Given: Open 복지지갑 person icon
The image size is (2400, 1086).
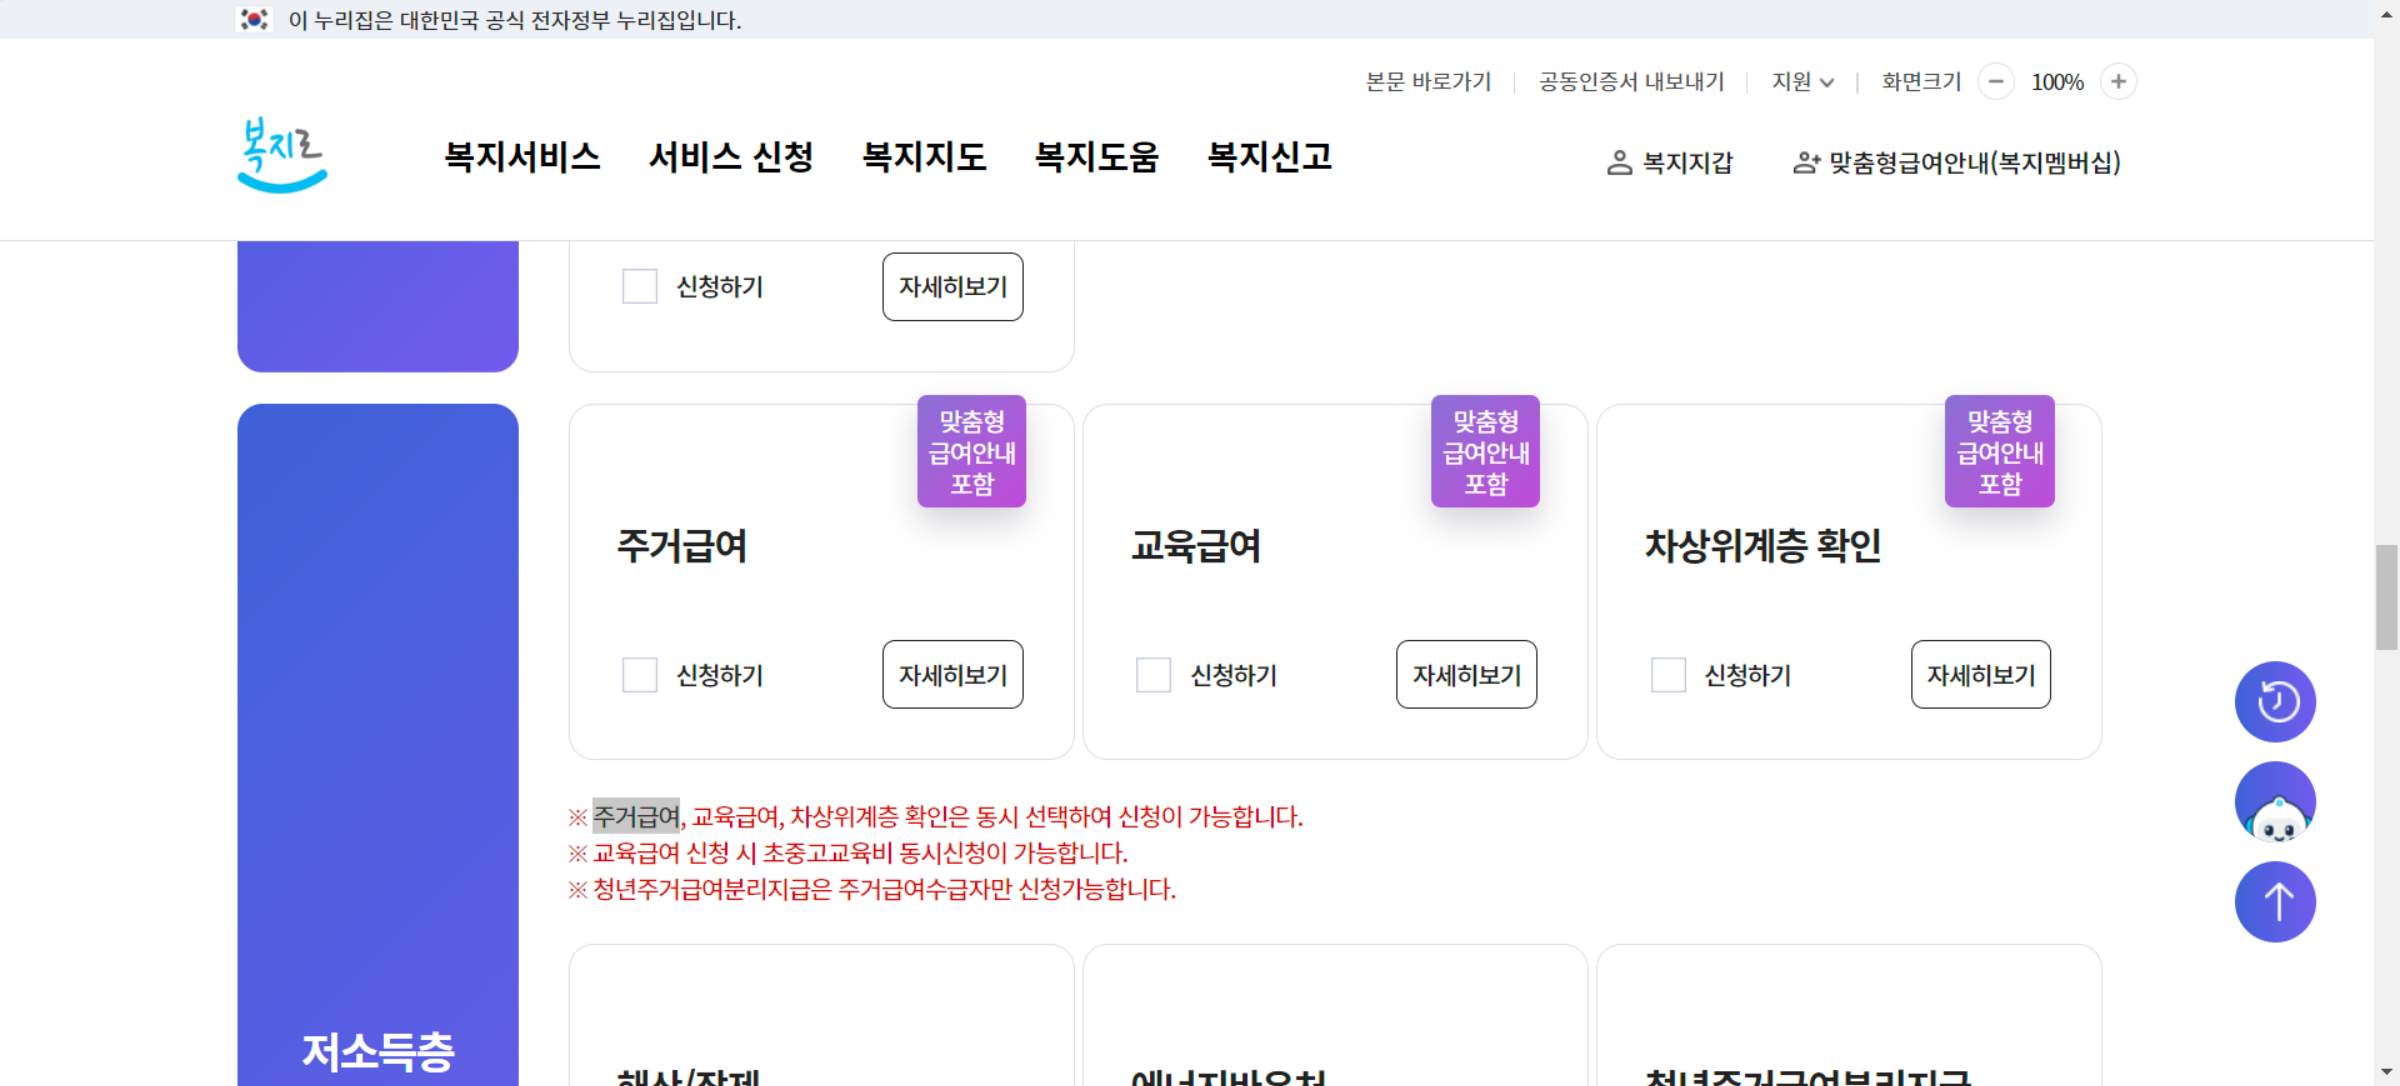Looking at the screenshot, I should (1619, 163).
